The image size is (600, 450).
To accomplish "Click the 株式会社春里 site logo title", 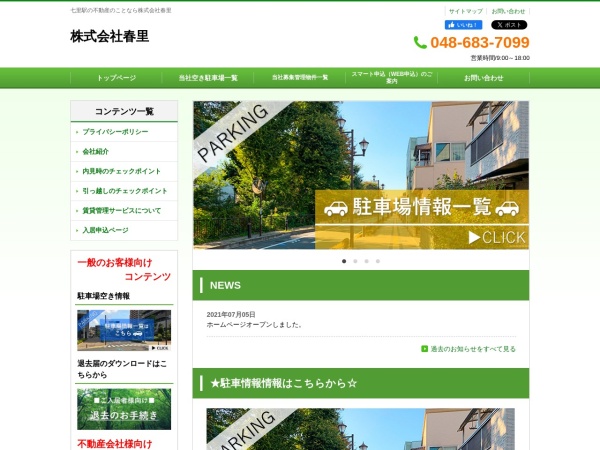I will click(x=109, y=36).
